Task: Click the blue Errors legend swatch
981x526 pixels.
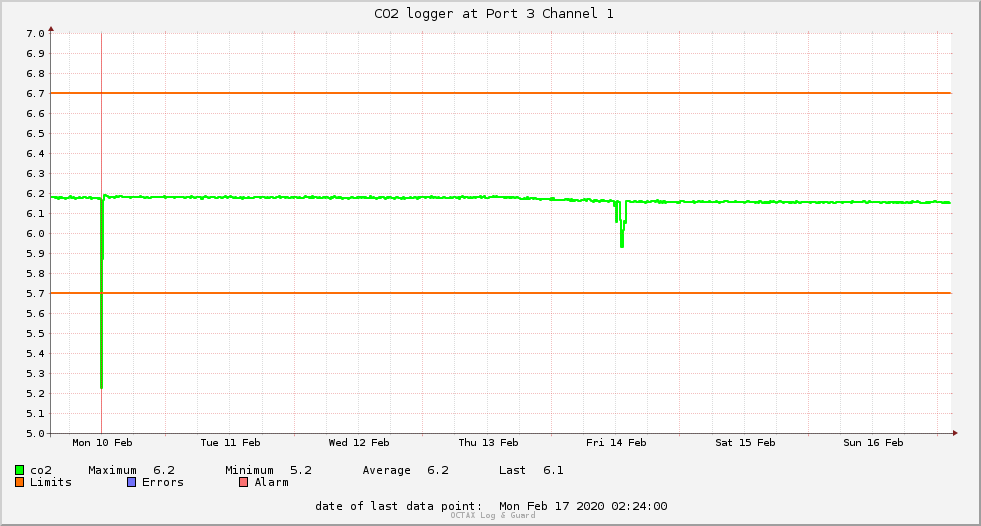Action: (x=131, y=482)
